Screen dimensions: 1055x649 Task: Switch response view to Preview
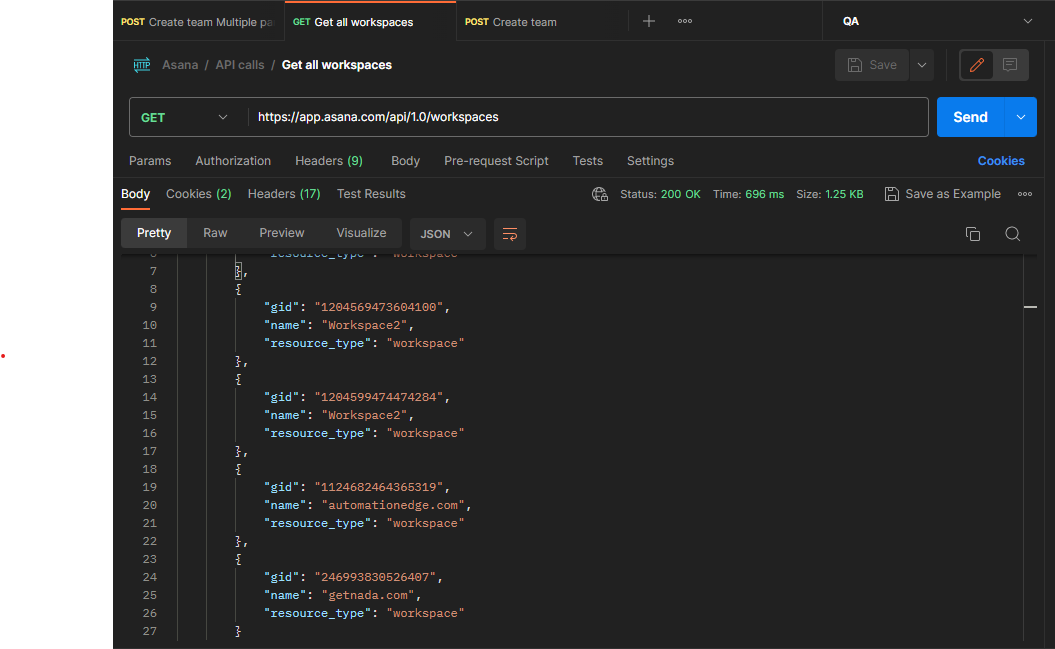click(282, 233)
